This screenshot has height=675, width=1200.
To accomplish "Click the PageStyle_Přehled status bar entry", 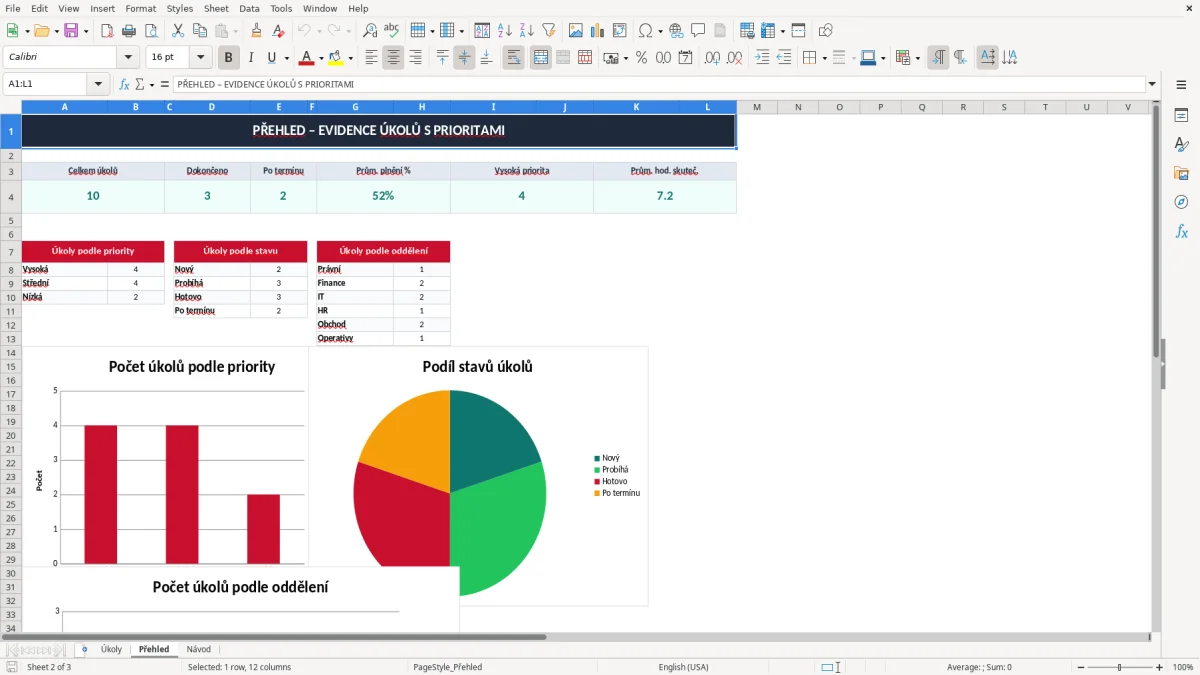I will tap(447, 667).
